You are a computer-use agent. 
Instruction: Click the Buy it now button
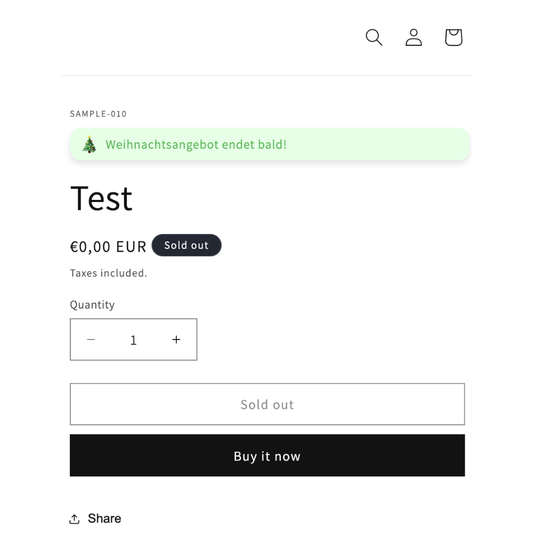tap(267, 455)
